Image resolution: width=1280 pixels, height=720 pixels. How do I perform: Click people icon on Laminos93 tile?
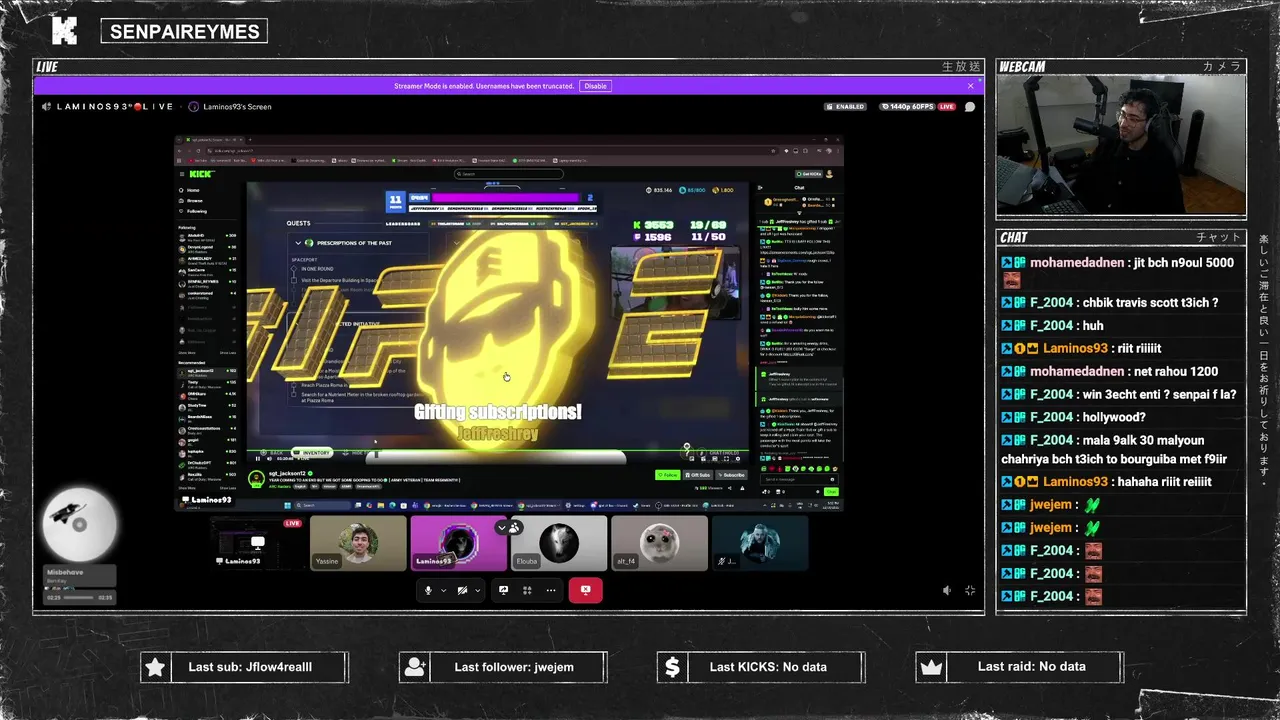click(514, 527)
